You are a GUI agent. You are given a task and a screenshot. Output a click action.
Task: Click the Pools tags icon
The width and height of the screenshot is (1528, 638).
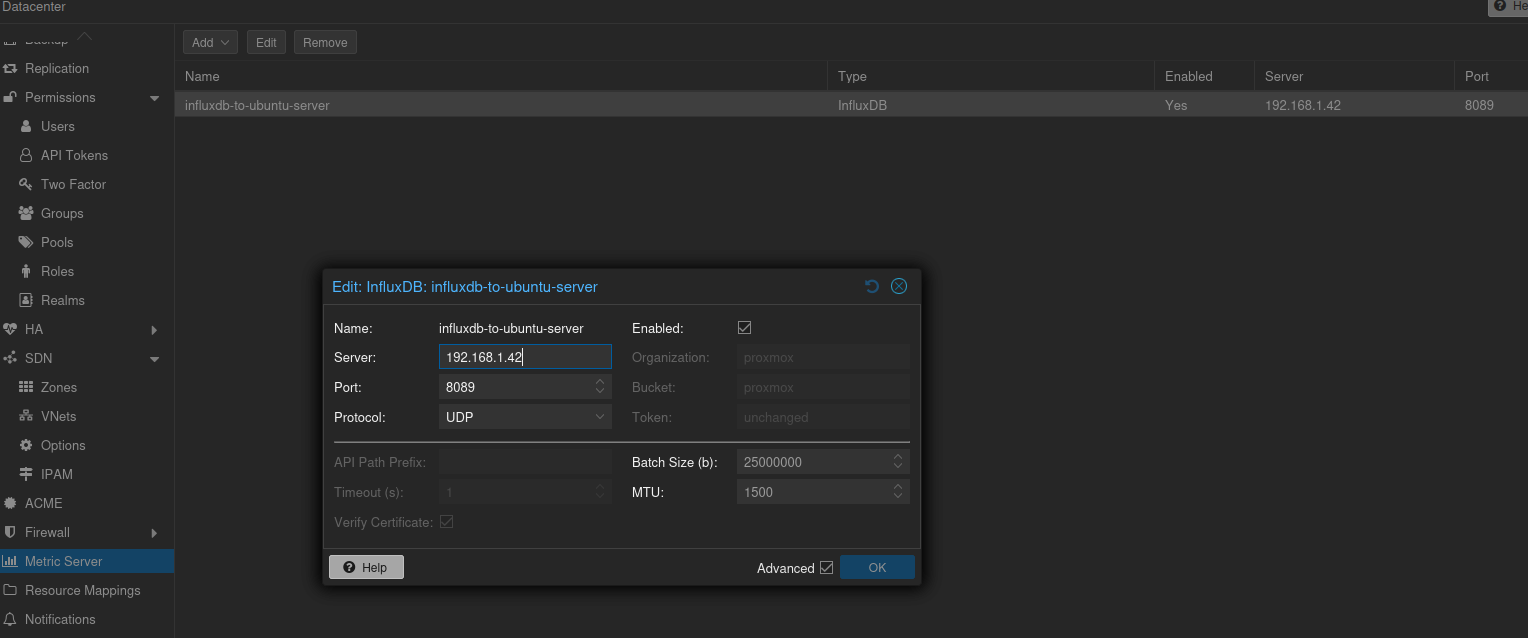(26, 242)
